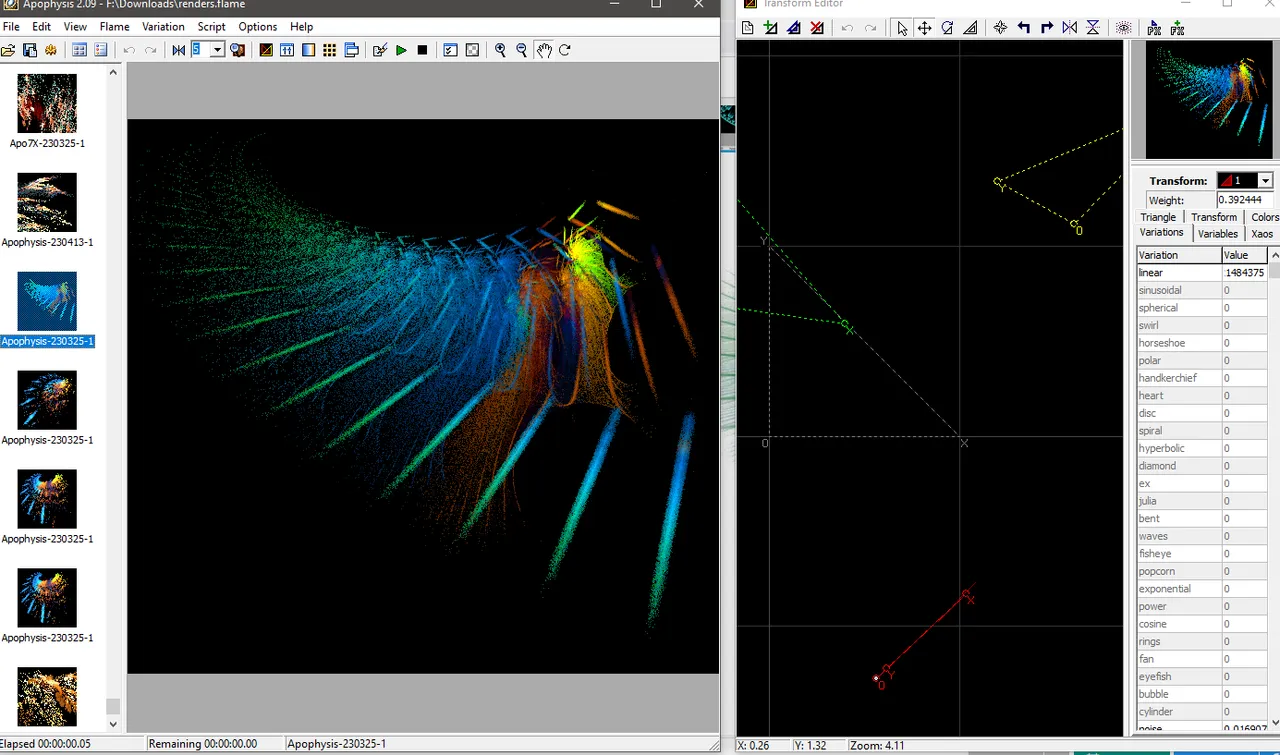
Task: Activate rotate mode in Transform Editor
Action: point(947,28)
